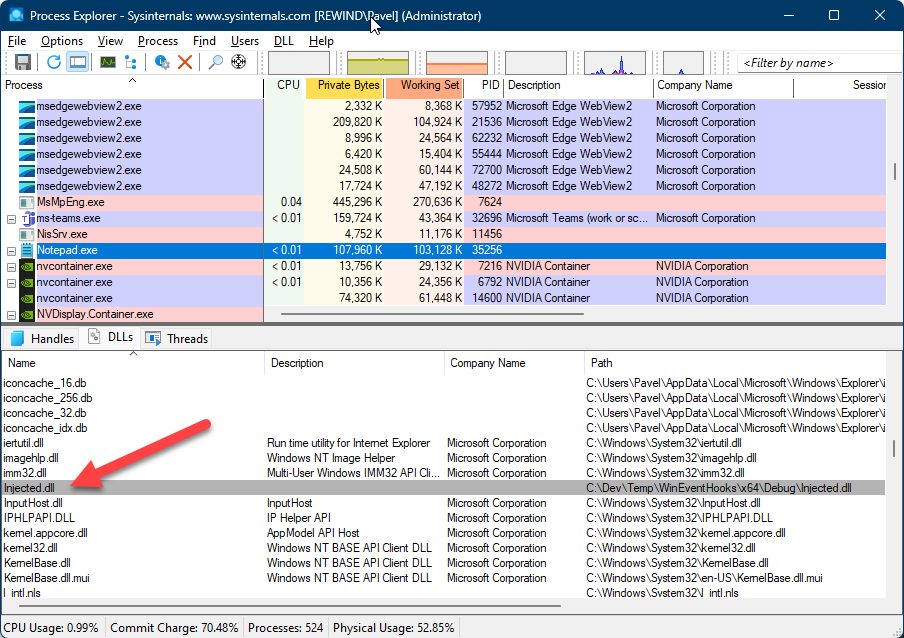Click the red Kill Process X icon
904x638 pixels.
(x=185, y=62)
